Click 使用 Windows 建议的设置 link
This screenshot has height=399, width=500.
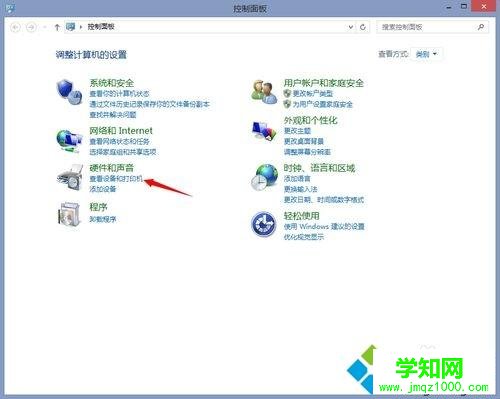(x=324, y=227)
